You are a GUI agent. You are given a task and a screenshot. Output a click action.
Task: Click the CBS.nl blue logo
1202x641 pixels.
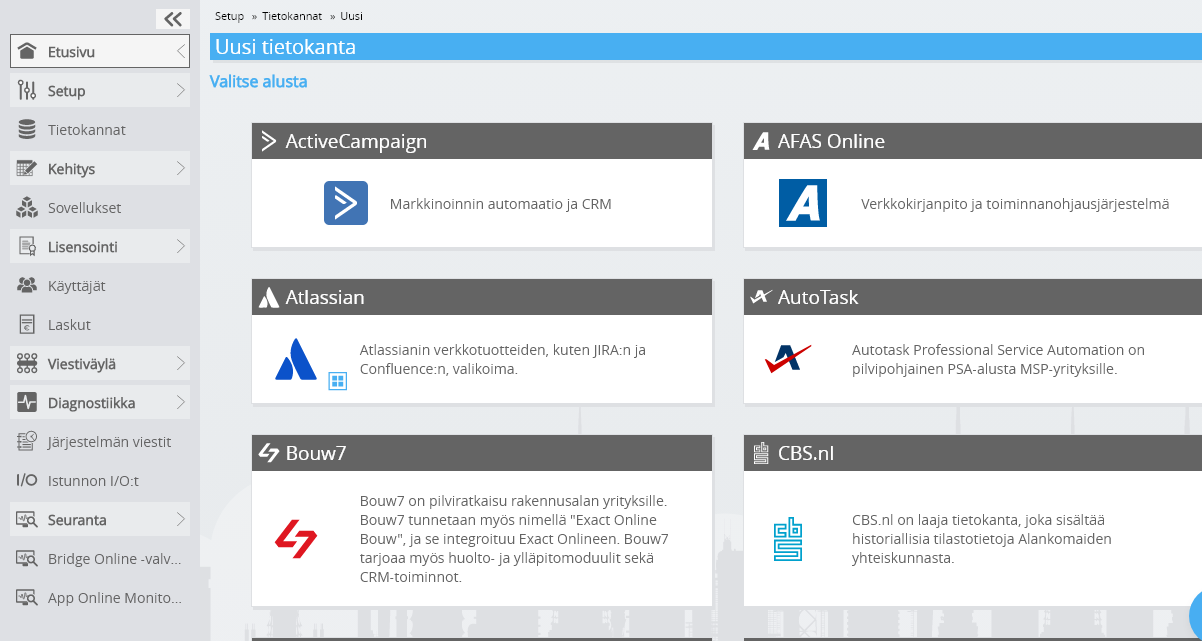click(x=788, y=538)
